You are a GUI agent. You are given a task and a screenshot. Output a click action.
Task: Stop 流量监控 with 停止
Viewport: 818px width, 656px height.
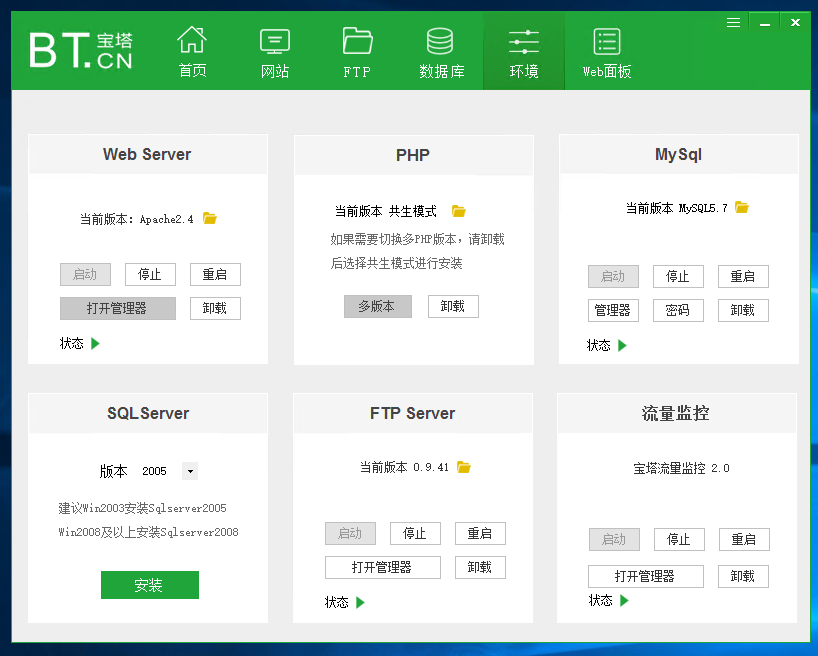679,540
